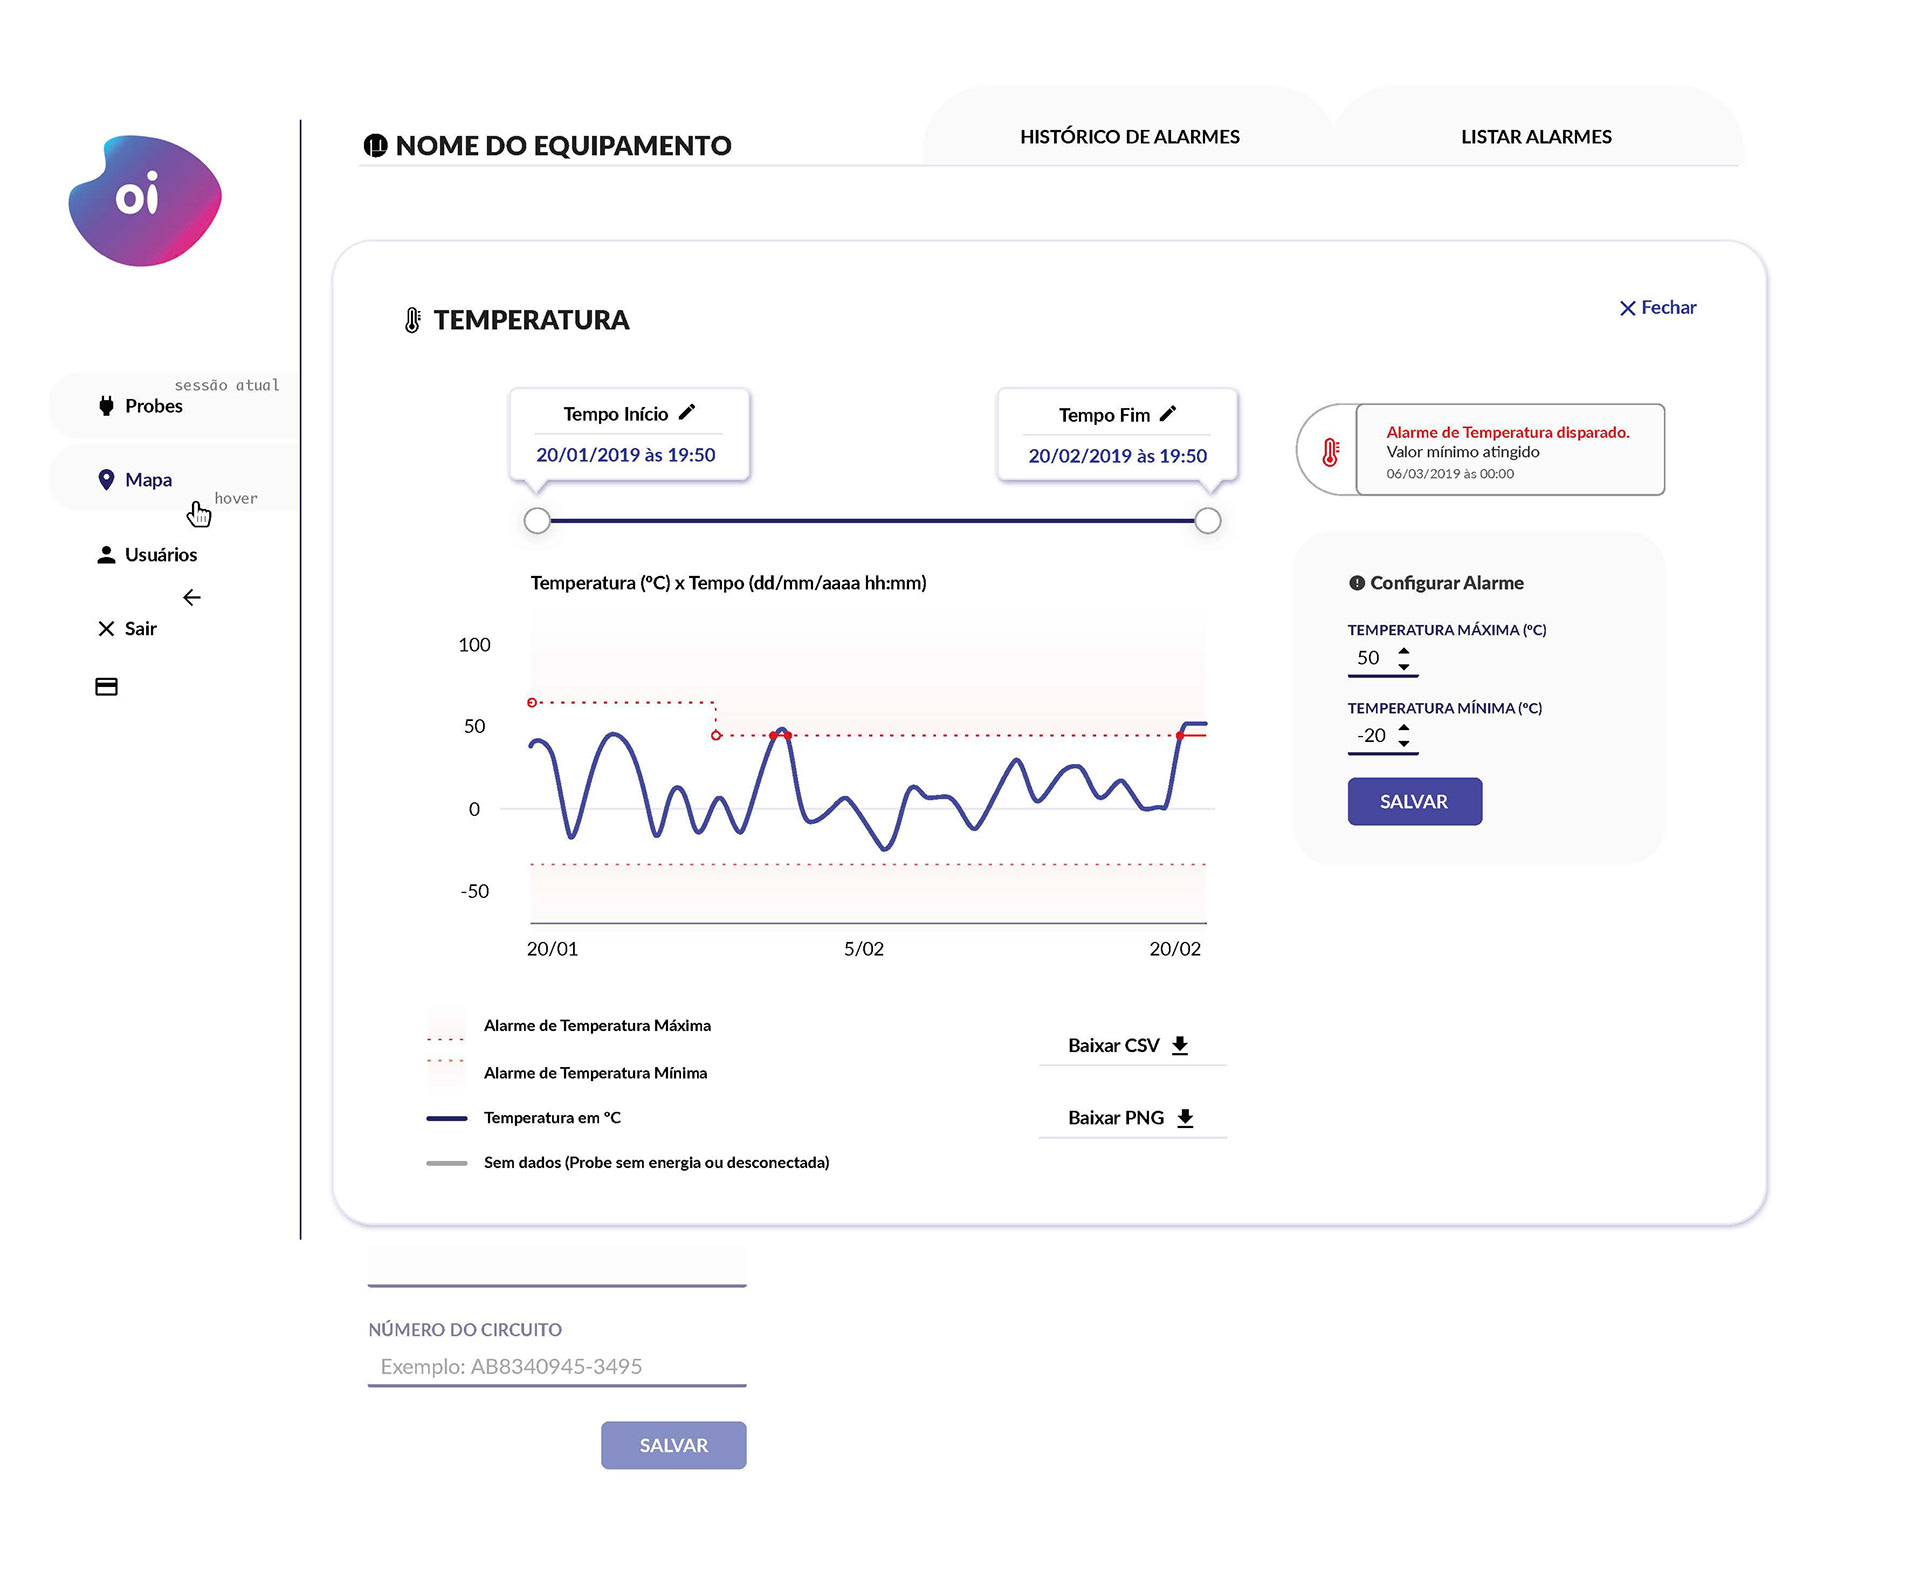
Task: Click the download icon next to Baixar CSV
Action: click(x=1180, y=1045)
